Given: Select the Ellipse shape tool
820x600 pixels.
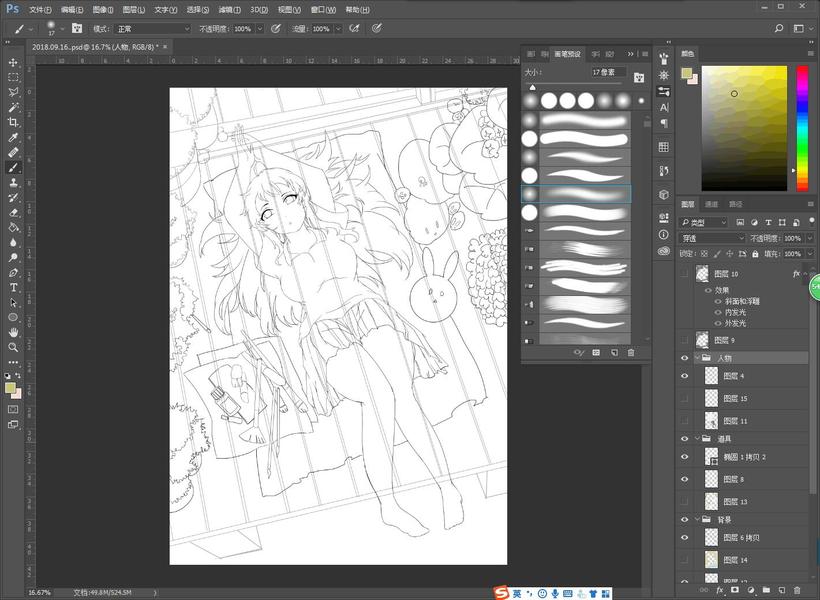Looking at the screenshot, I should click(x=13, y=318).
